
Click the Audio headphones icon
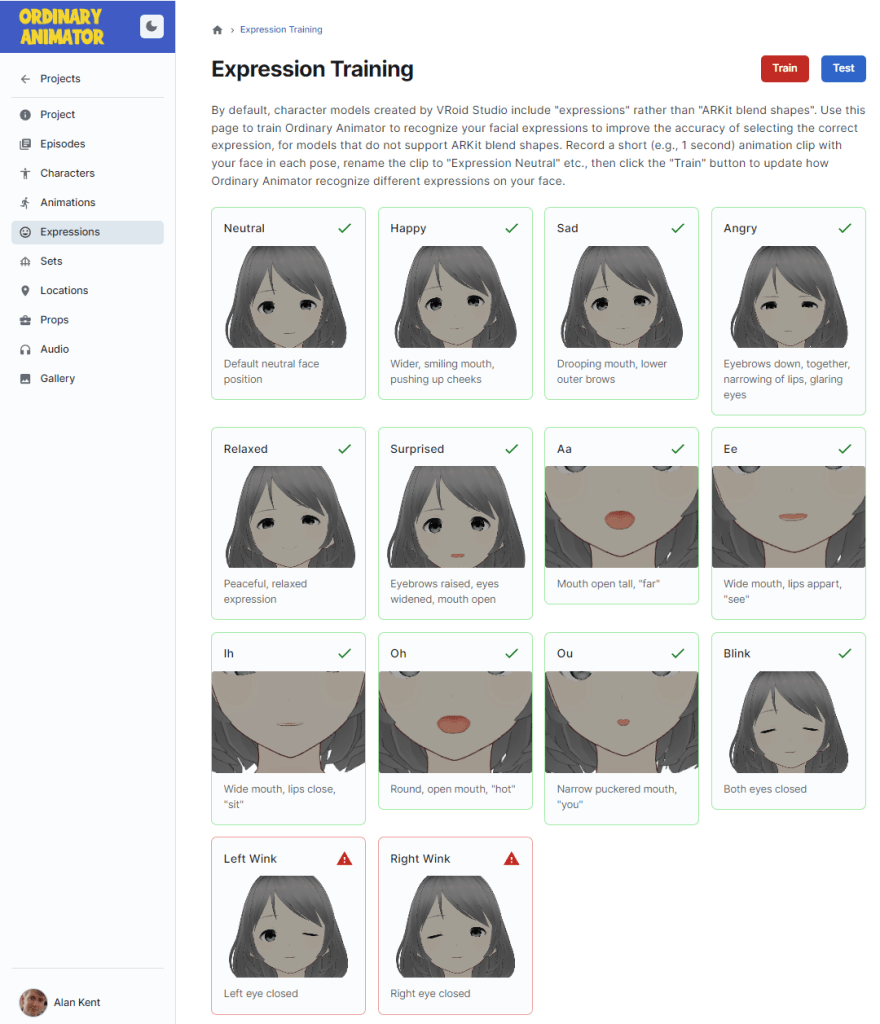pyautogui.click(x=25, y=349)
